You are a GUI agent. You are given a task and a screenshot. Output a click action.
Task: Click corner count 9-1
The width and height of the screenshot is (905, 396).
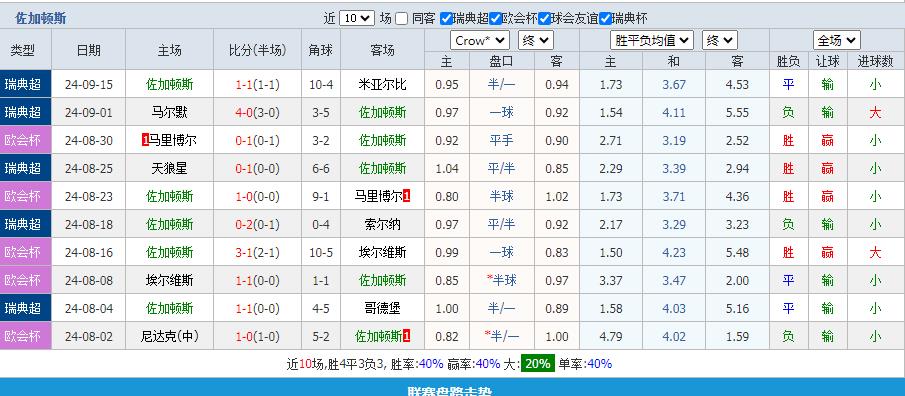click(321, 196)
